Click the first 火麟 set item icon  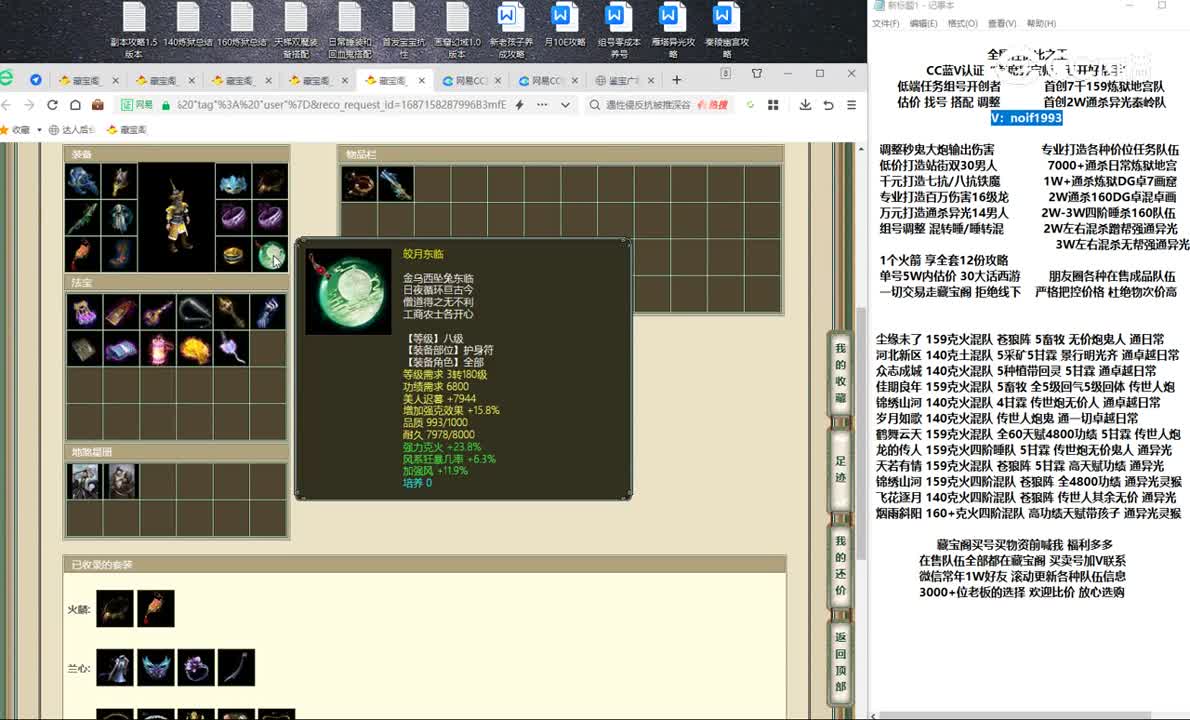[115, 608]
